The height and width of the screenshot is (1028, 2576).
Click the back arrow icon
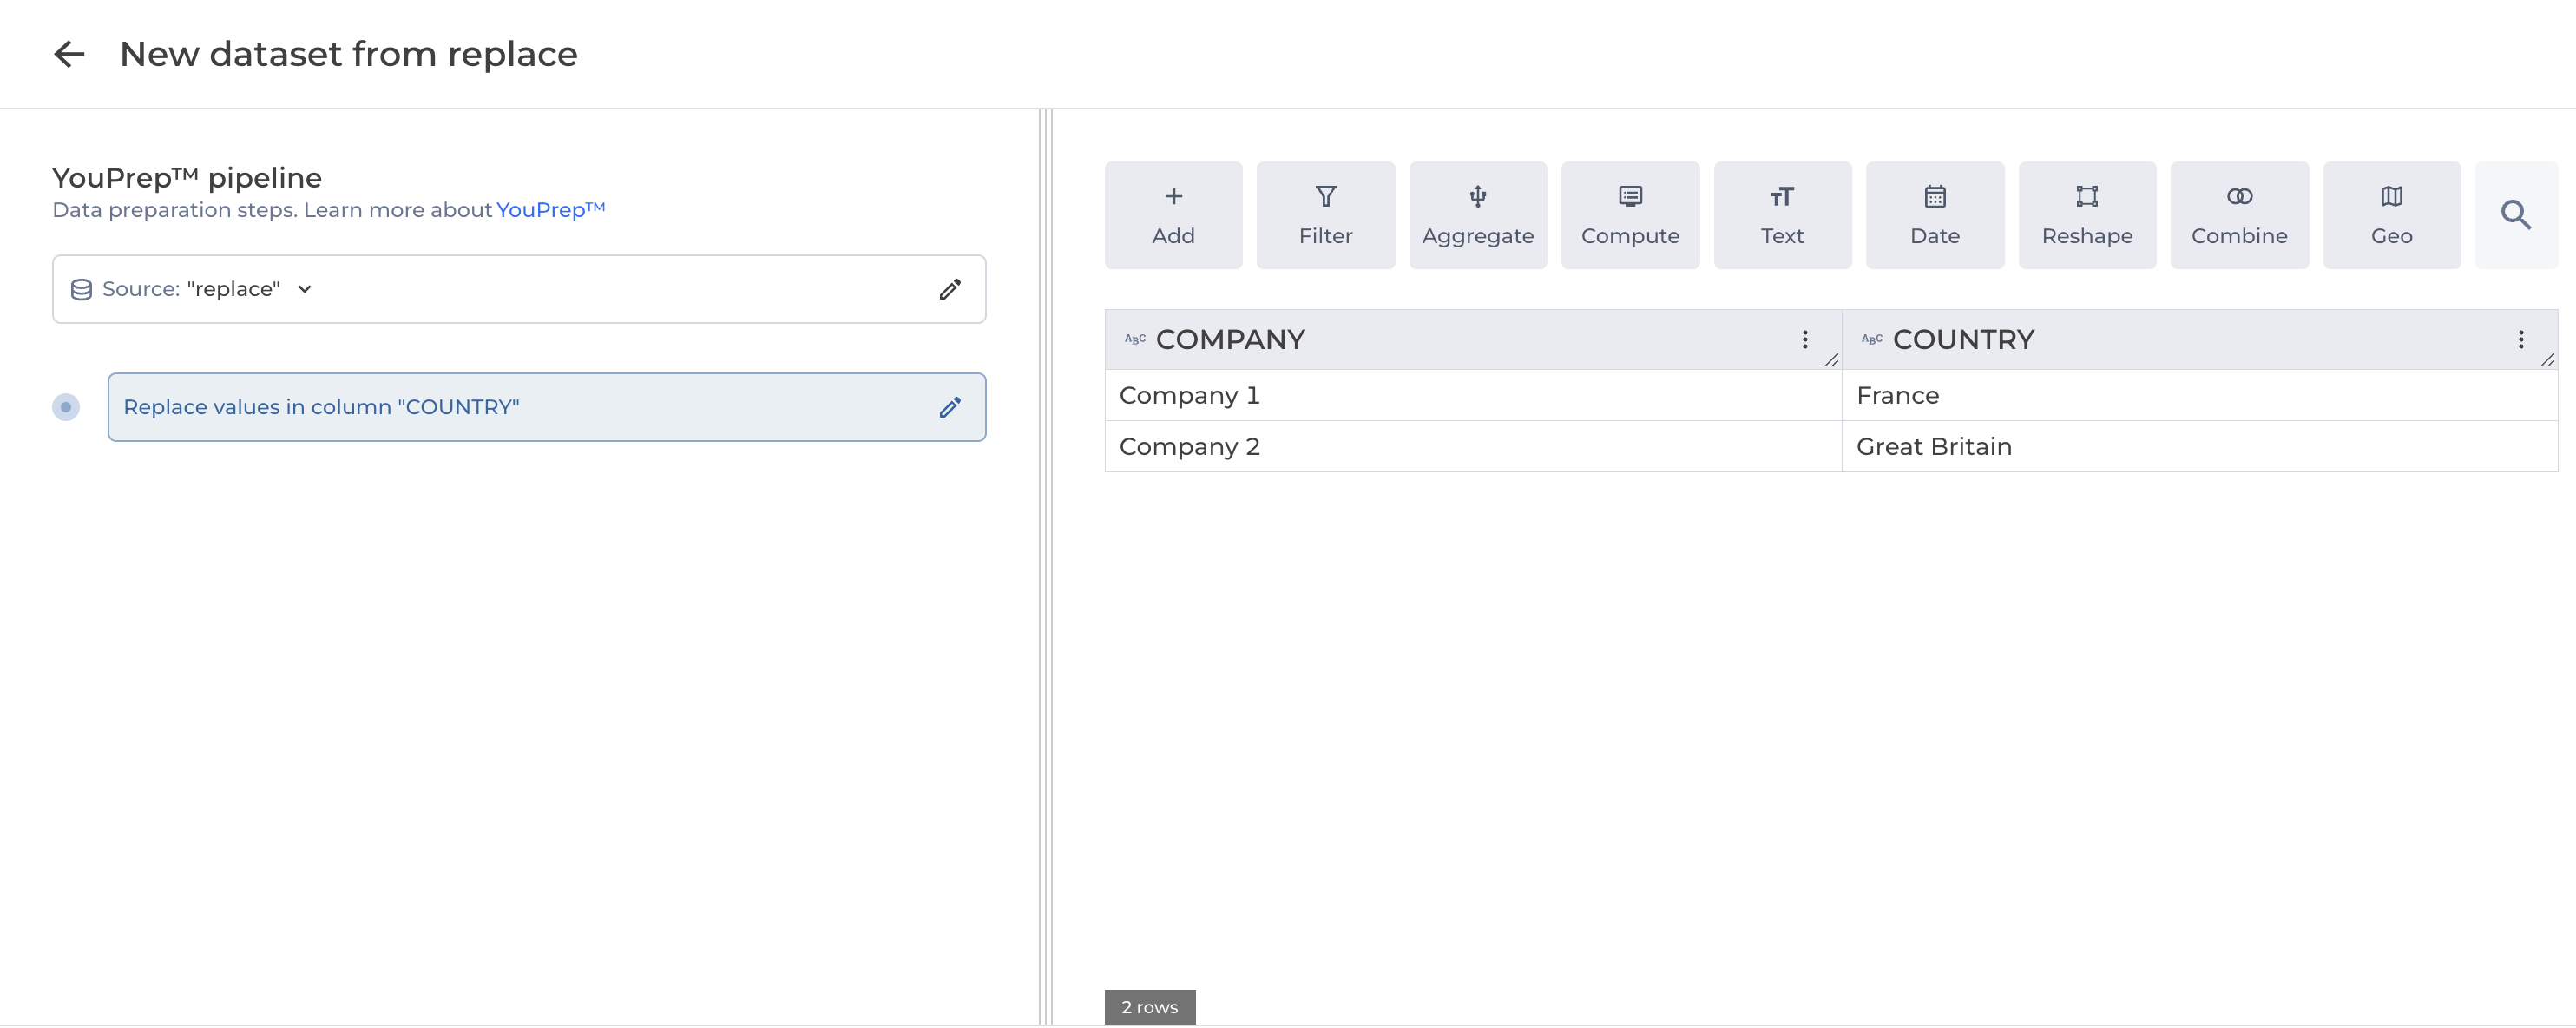coord(69,54)
